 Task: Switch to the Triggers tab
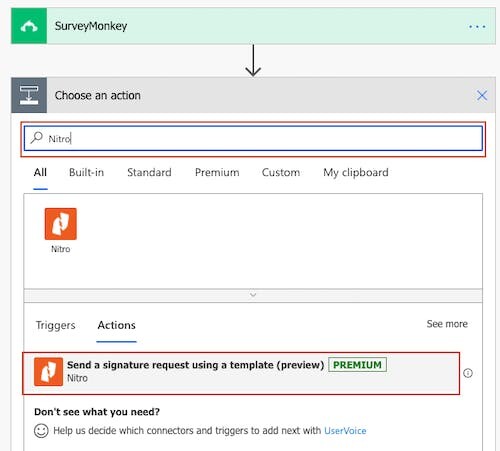point(56,325)
